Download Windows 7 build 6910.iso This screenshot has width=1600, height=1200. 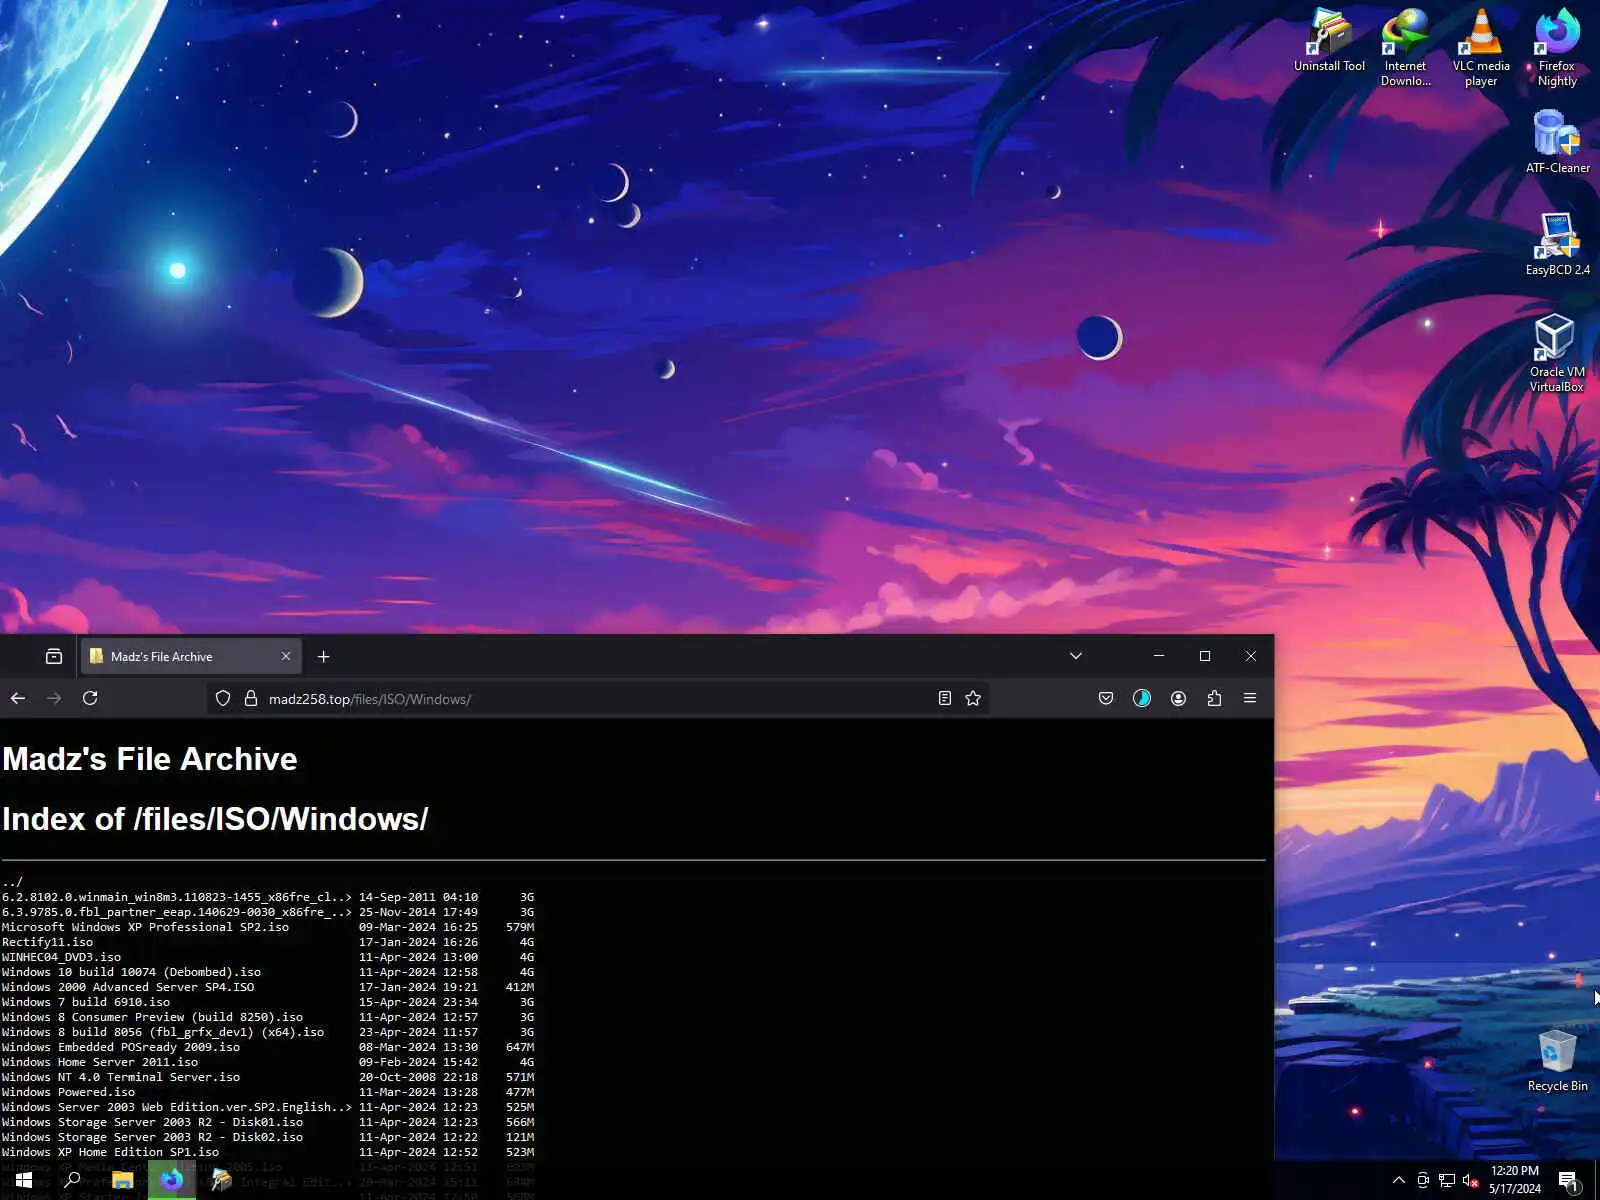point(86,1002)
